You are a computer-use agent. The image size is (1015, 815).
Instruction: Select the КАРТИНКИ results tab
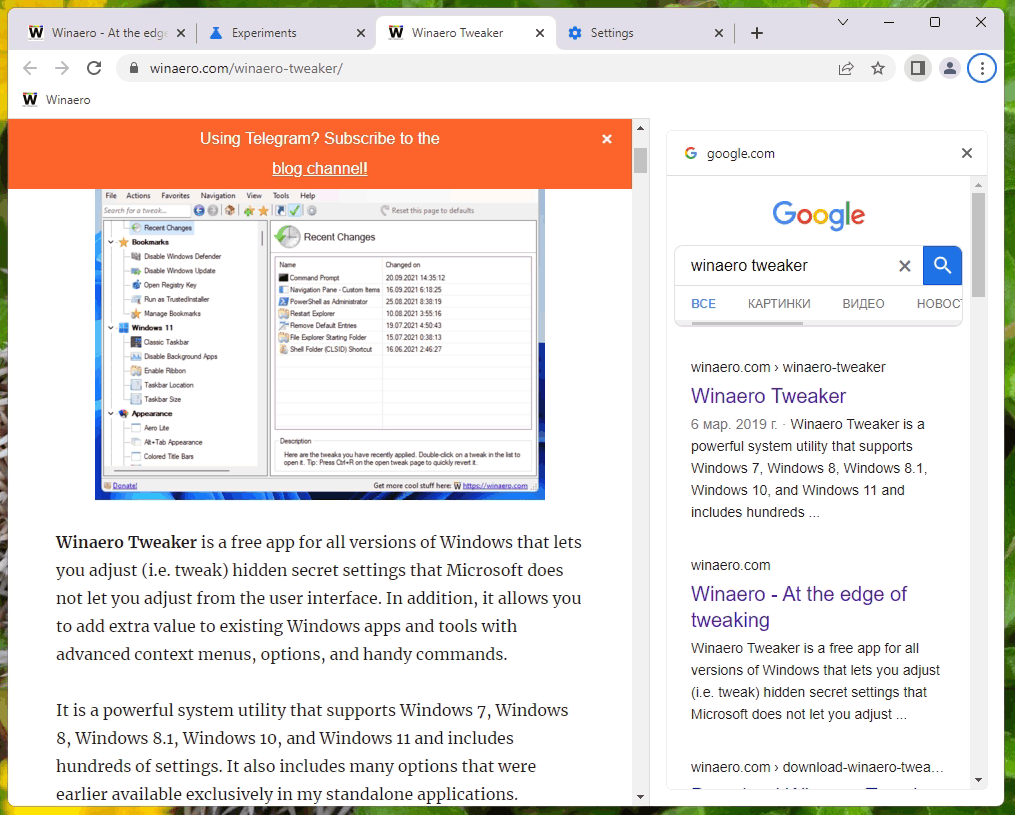(779, 304)
